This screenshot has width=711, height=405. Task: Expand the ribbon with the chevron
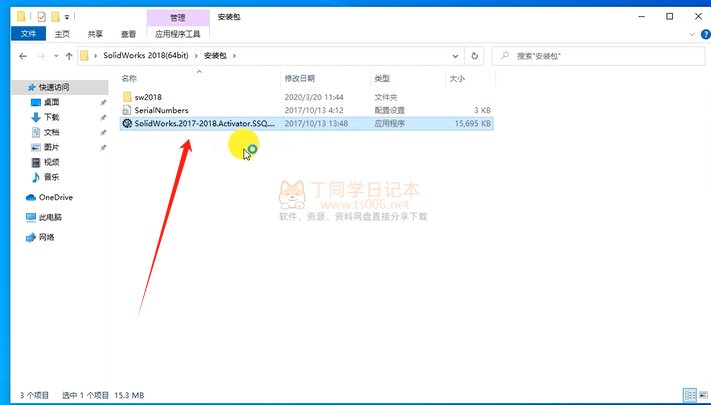pyautogui.click(x=692, y=34)
